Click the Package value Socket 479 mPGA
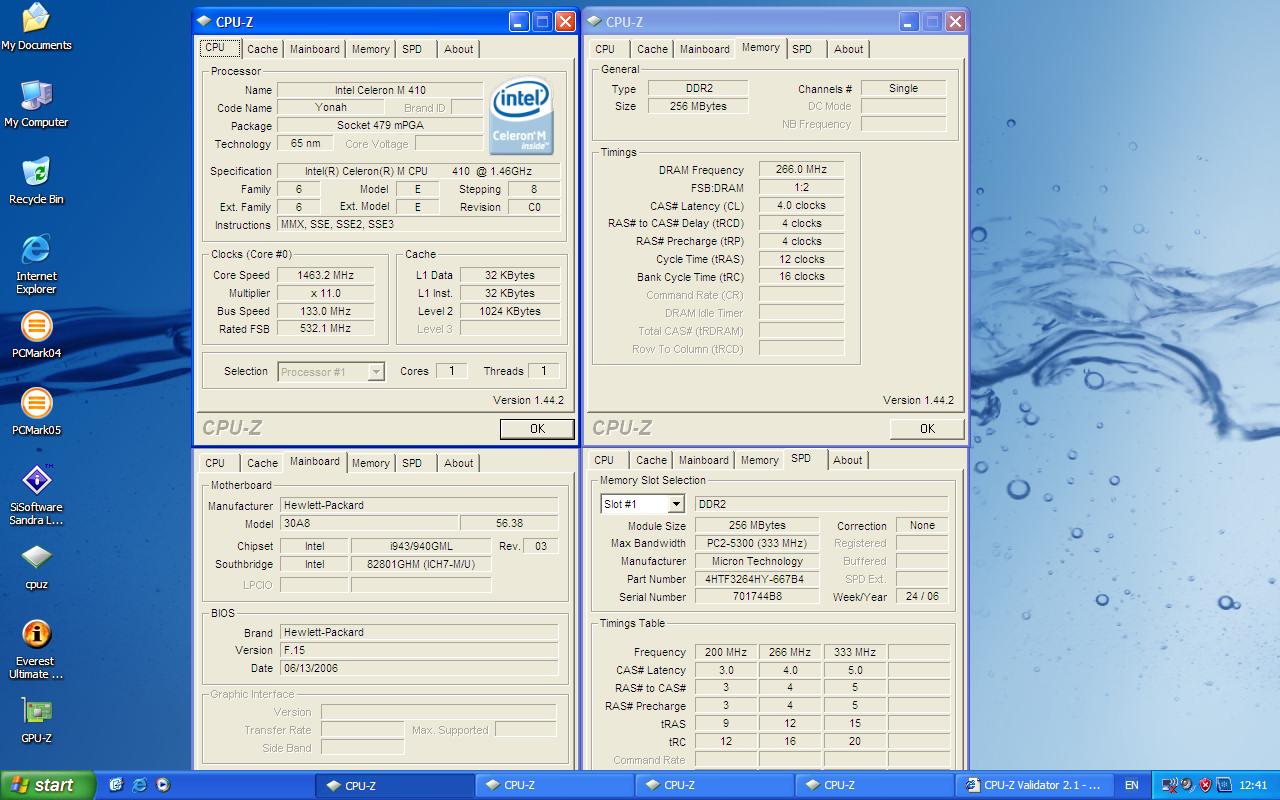This screenshot has width=1280, height=800. click(380, 126)
